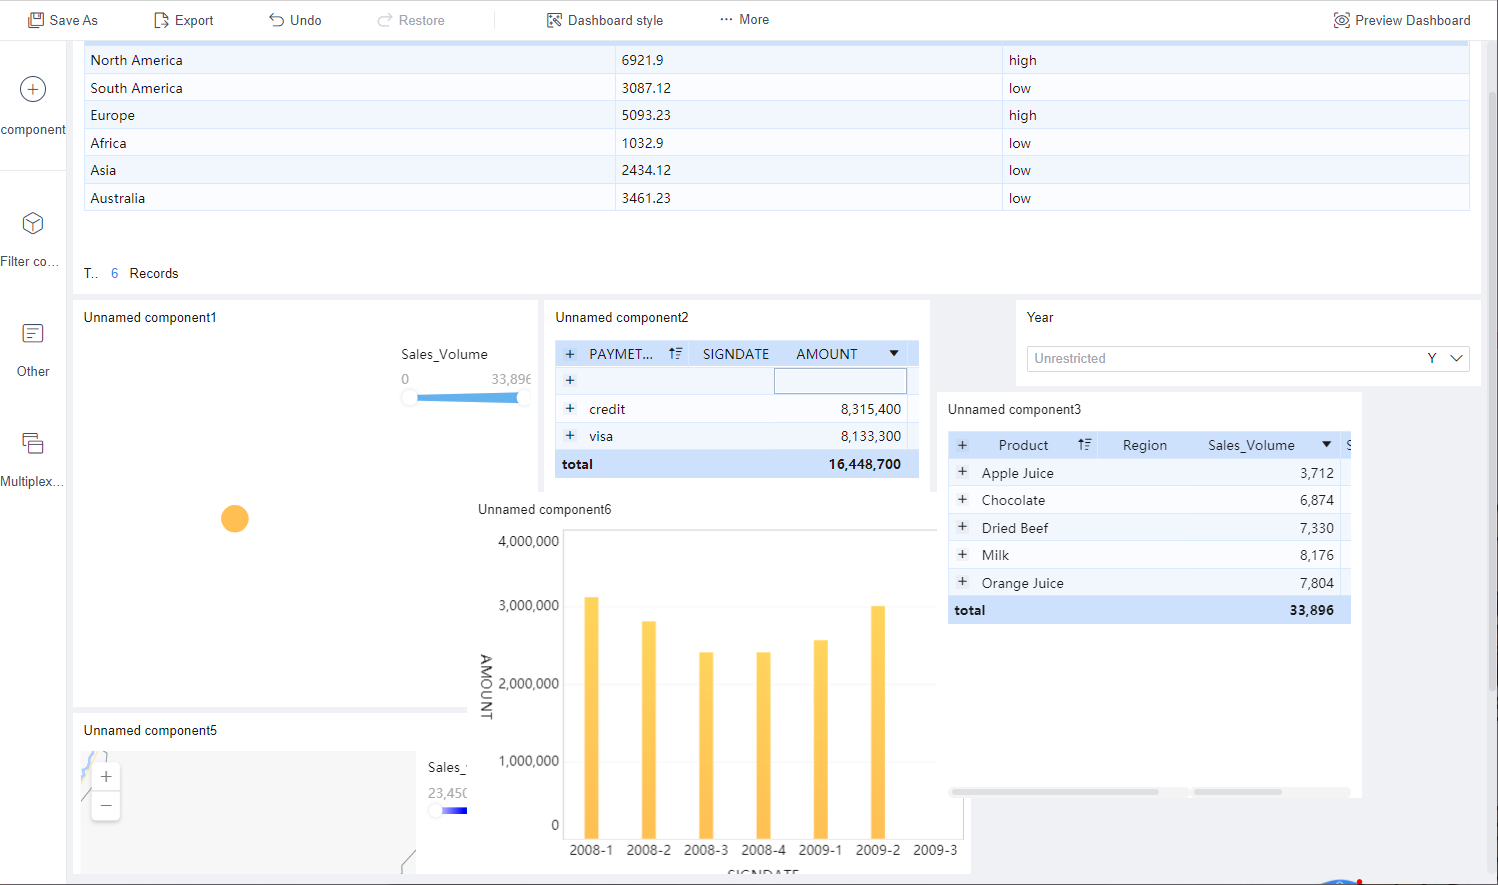Image resolution: width=1498 pixels, height=885 pixels.
Task: Zoom in on the map in Unnamed component5
Action: coord(105,776)
